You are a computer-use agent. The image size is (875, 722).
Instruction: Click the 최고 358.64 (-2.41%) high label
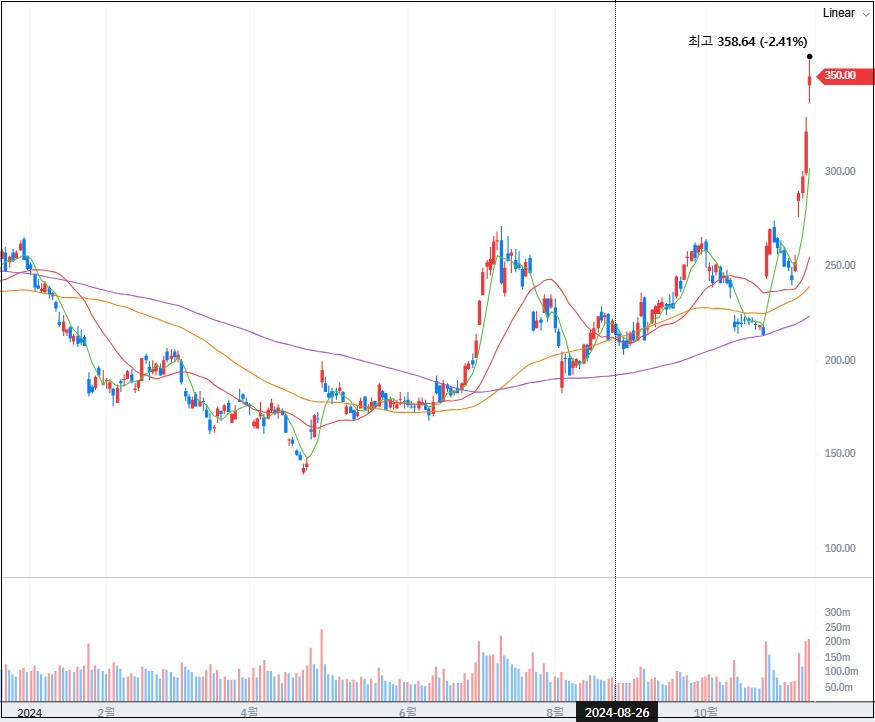[x=747, y=41]
